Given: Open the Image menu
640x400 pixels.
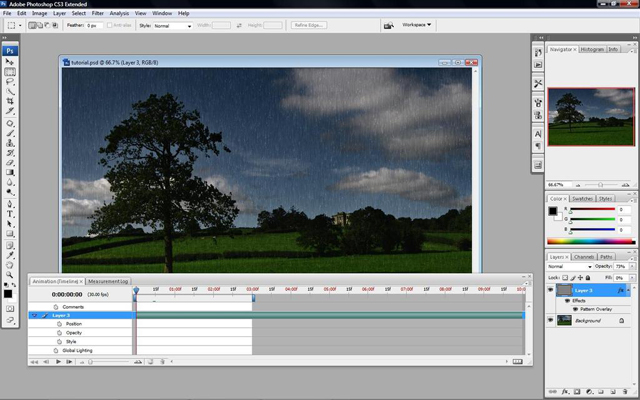Looking at the screenshot, I should coord(40,13).
